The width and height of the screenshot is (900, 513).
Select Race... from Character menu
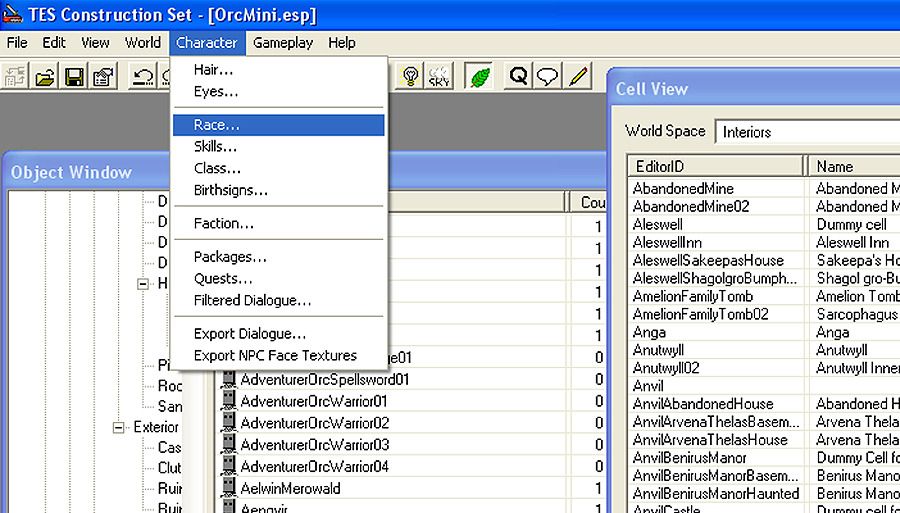coord(217,125)
